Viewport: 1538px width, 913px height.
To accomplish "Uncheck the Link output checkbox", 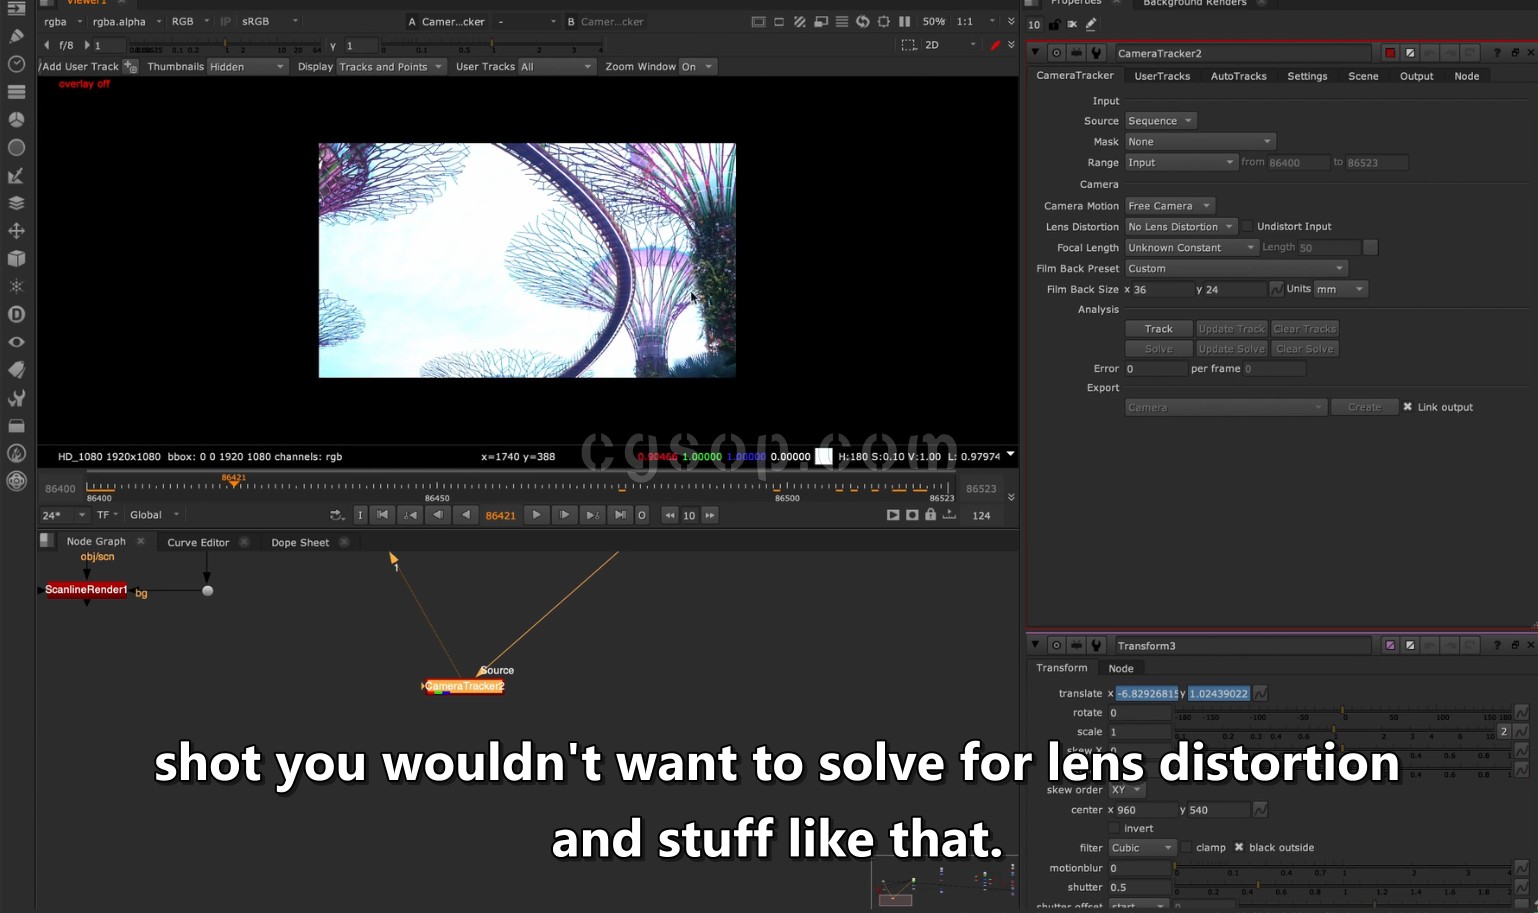I will 1408,407.
